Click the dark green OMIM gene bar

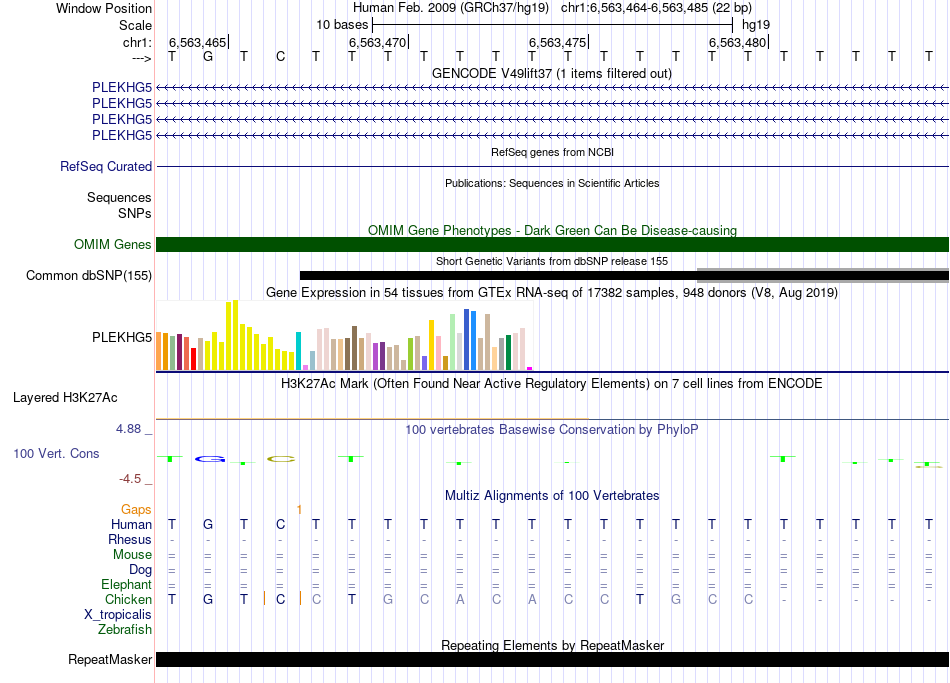(552, 244)
